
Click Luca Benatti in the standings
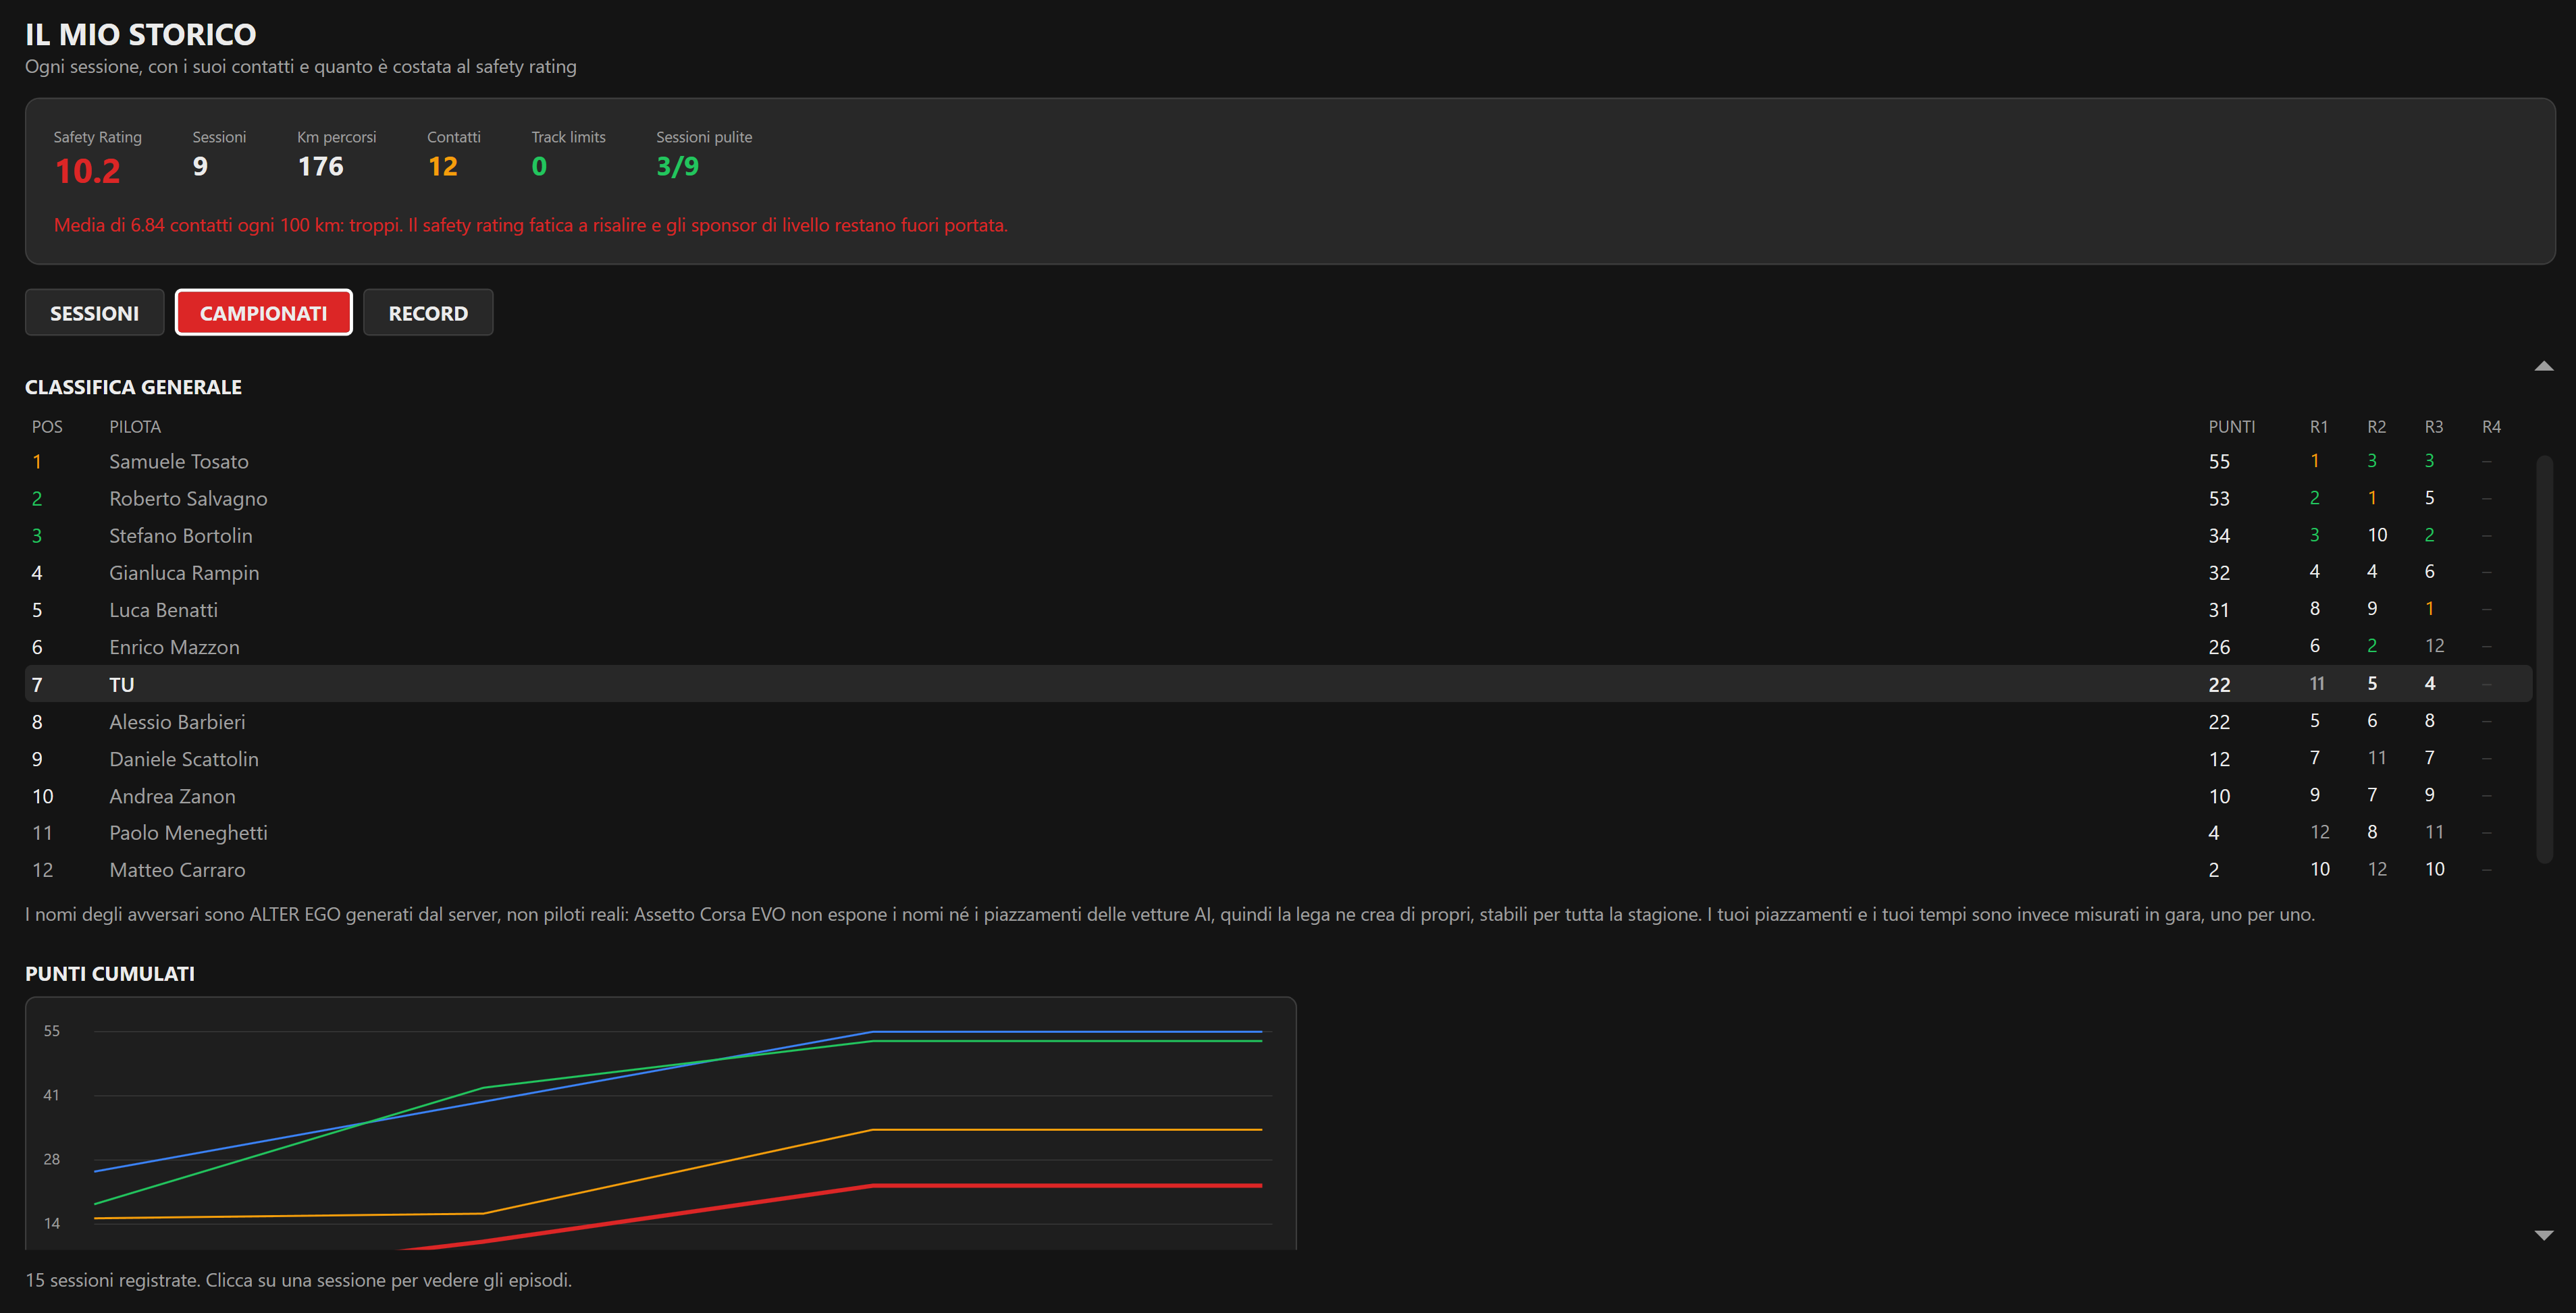[x=163, y=610]
